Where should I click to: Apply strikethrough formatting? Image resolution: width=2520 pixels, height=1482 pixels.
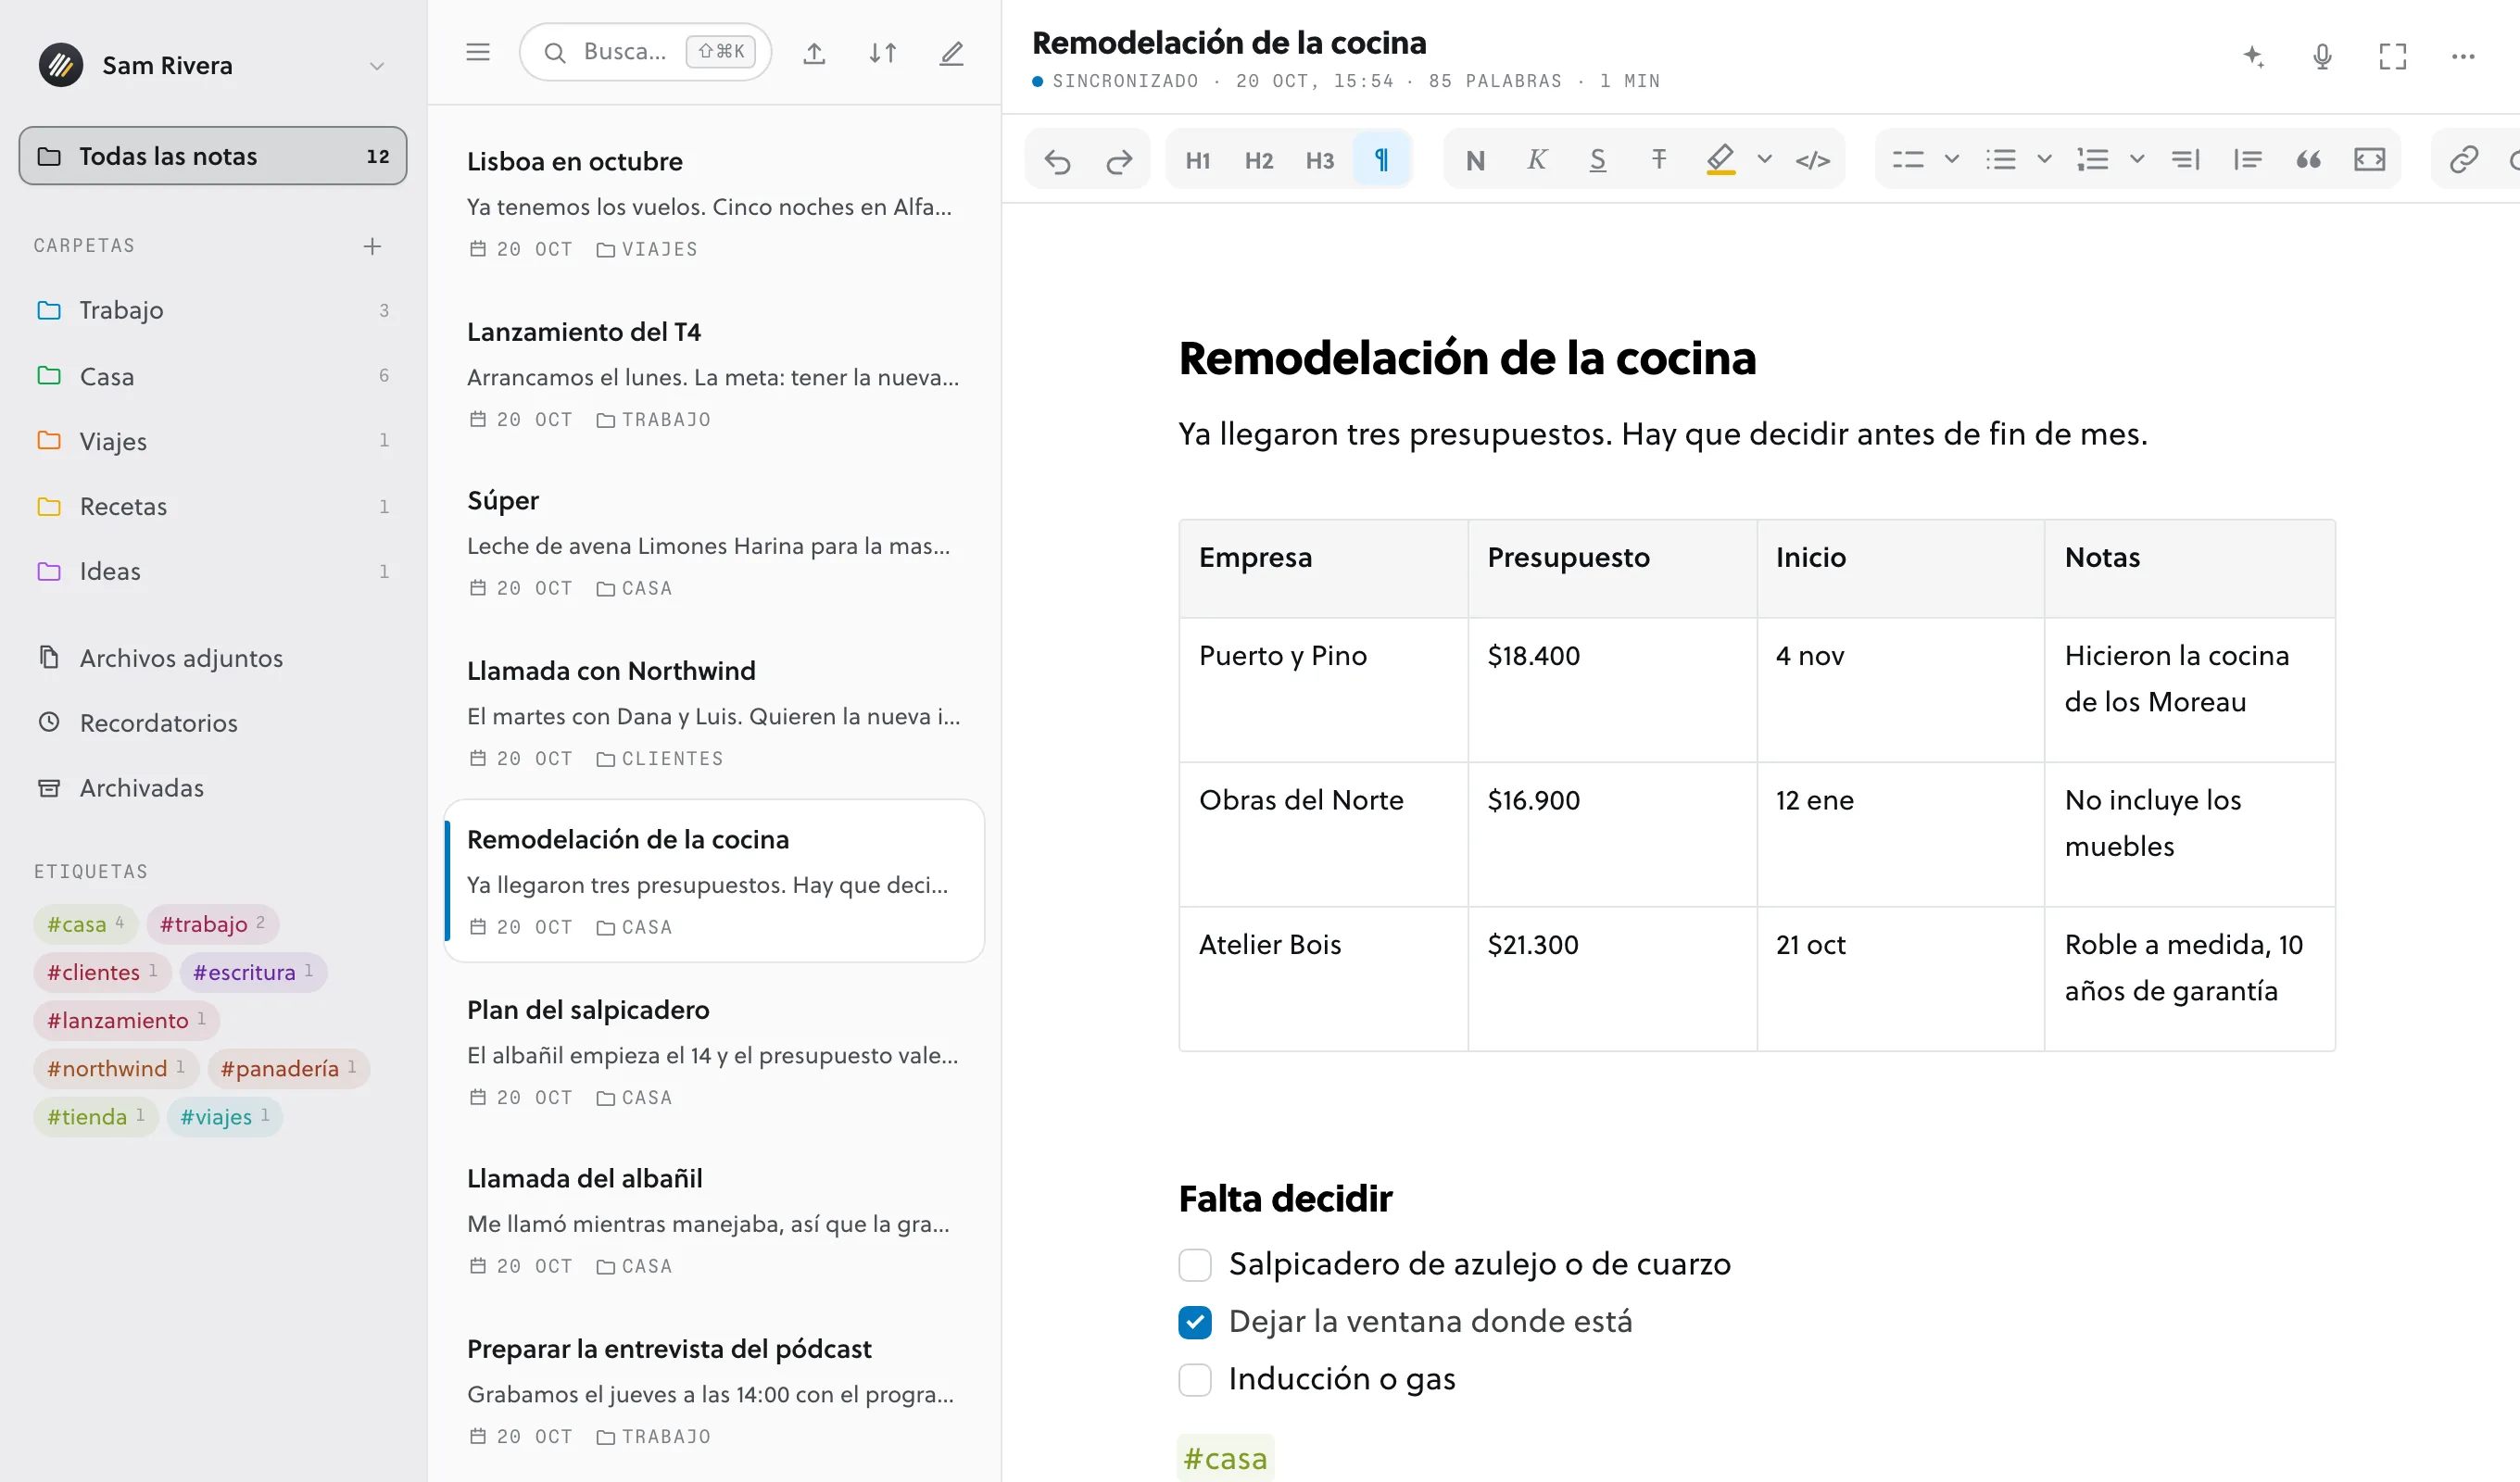tap(1659, 160)
